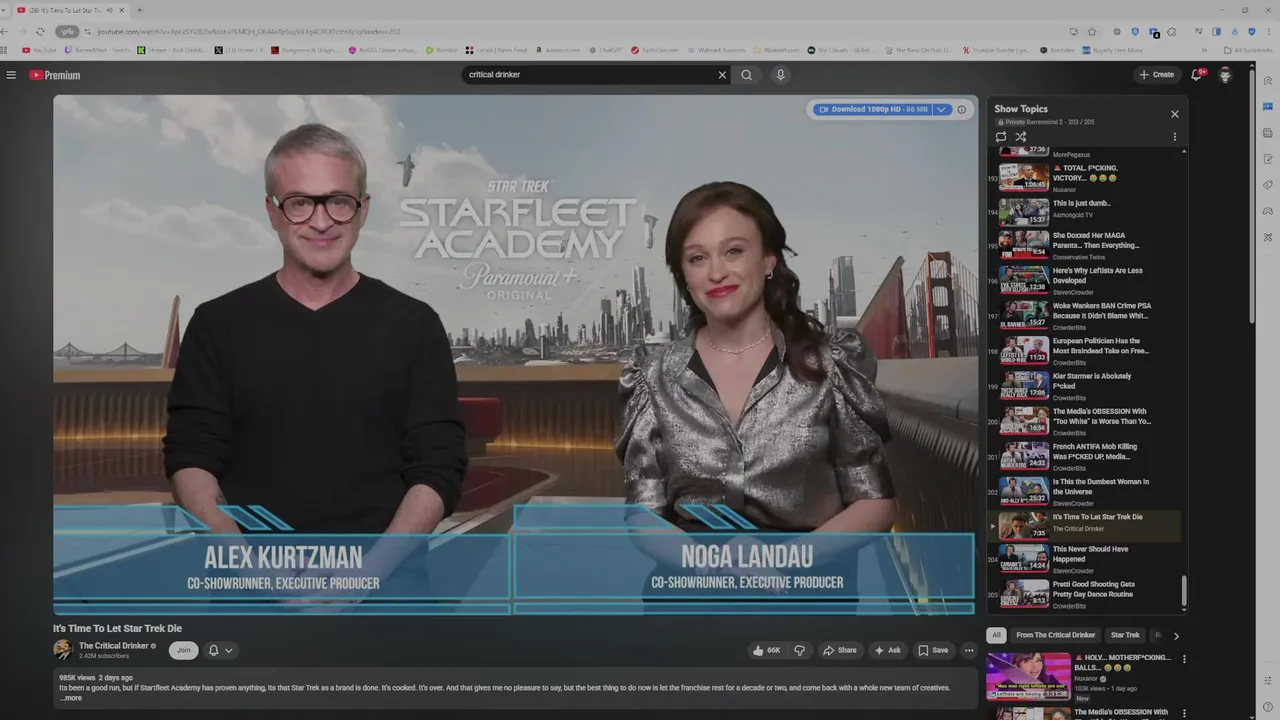This screenshot has width=1280, height=720.
Task: Dislike the video with thumbs down
Action: coord(799,650)
